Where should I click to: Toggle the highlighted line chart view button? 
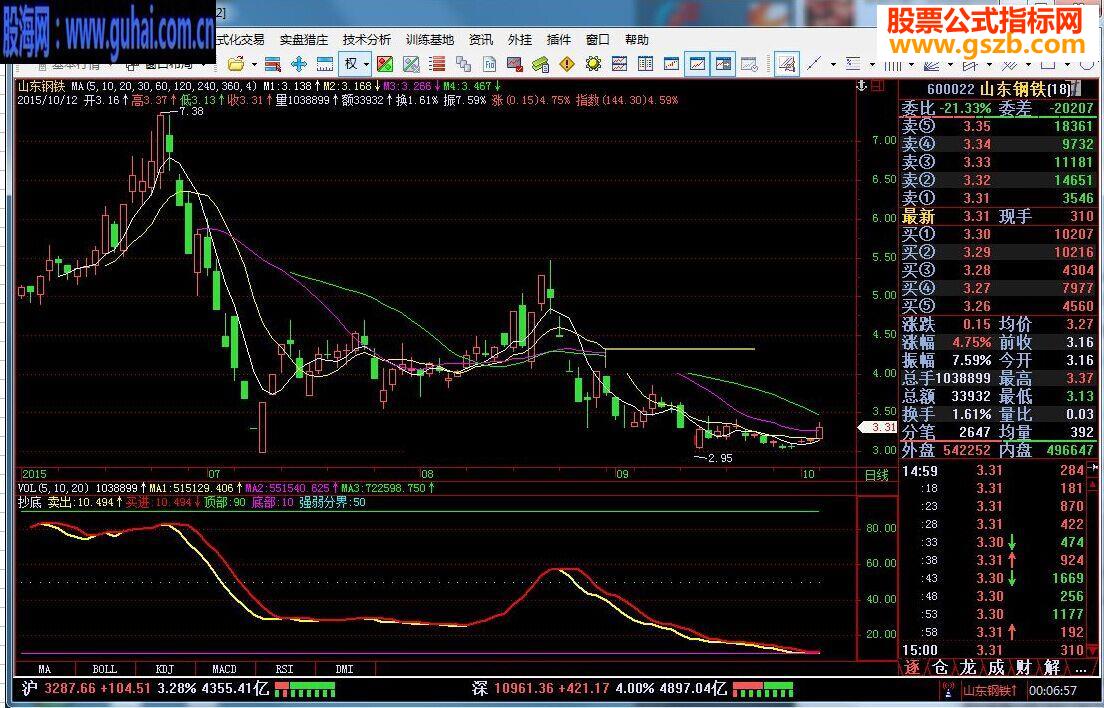[697, 64]
